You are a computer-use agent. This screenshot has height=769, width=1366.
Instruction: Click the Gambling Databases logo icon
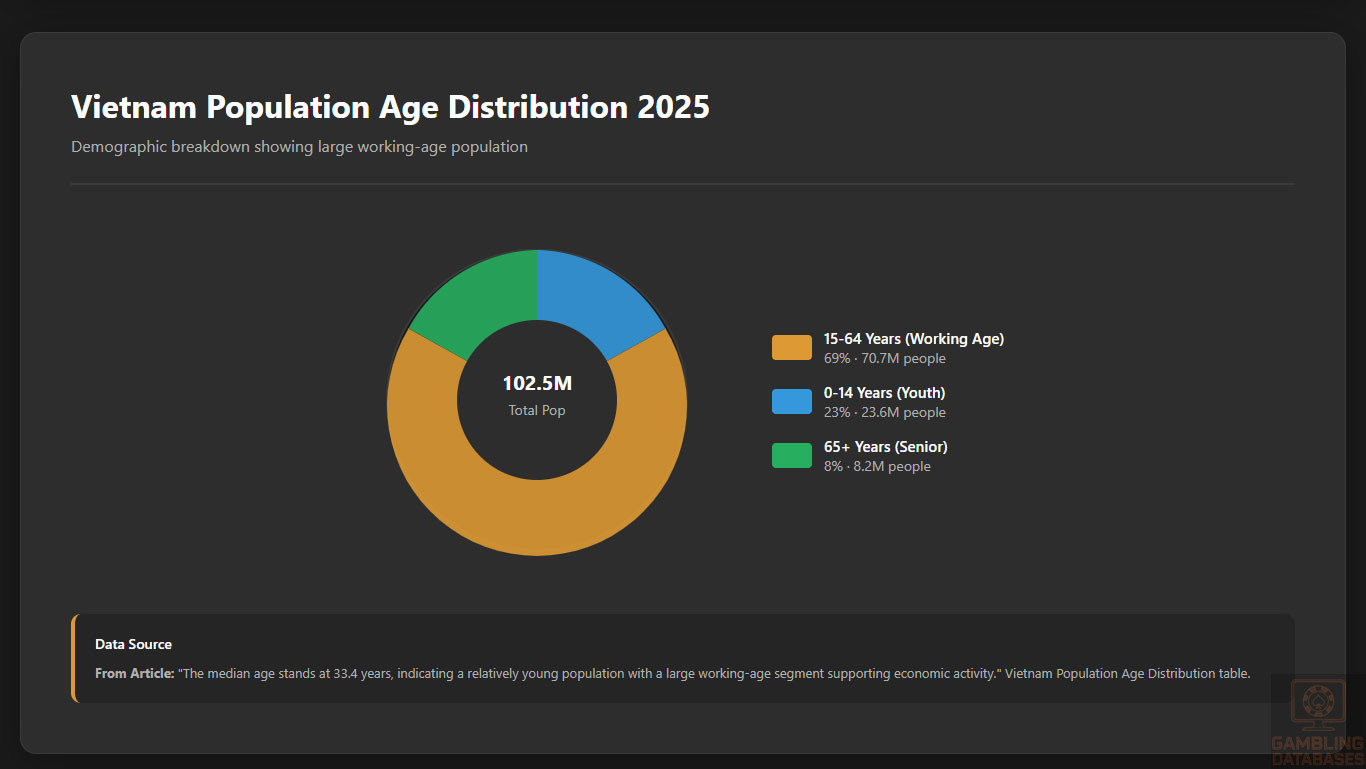1317,705
